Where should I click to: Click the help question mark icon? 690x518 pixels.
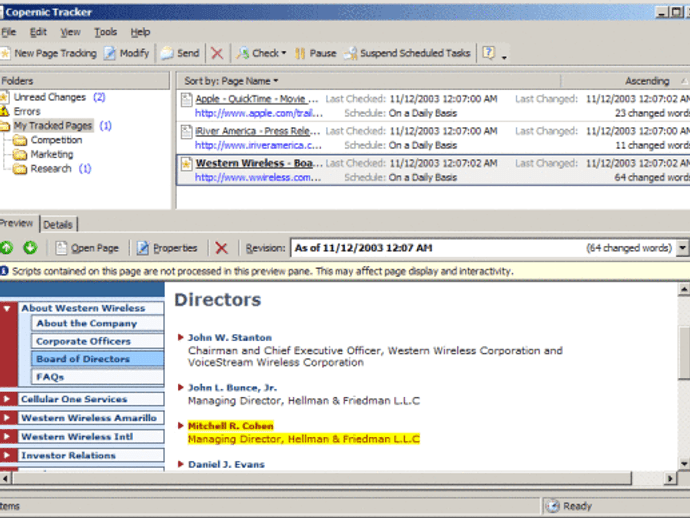[x=488, y=53]
